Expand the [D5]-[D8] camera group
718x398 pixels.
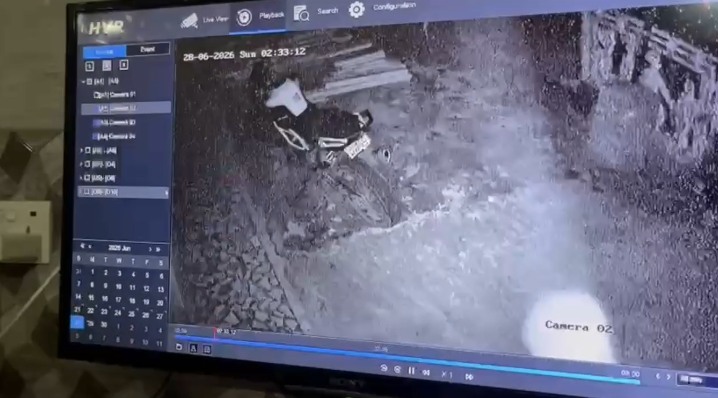tap(81, 178)
